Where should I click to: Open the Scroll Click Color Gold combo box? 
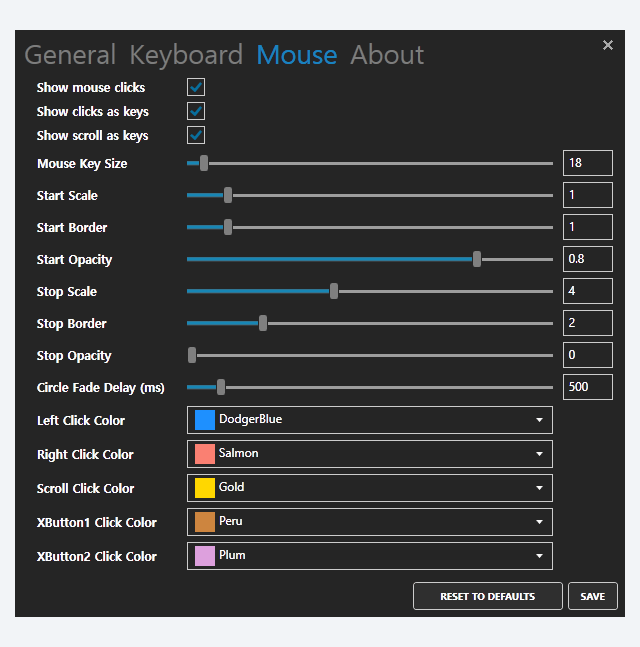click(x=370, y=488)
